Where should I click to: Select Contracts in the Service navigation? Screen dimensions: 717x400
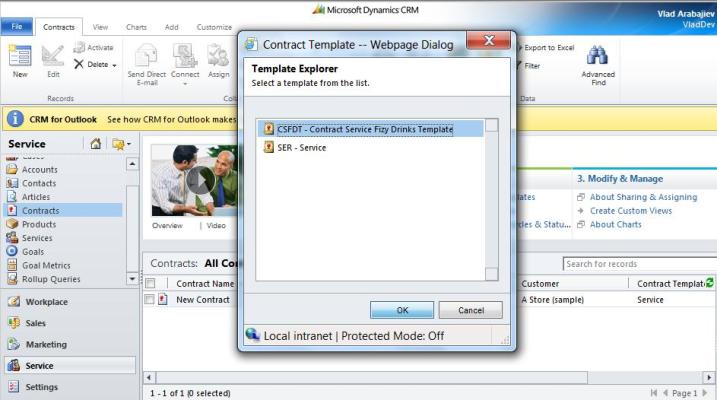click(x=63, y=210)
